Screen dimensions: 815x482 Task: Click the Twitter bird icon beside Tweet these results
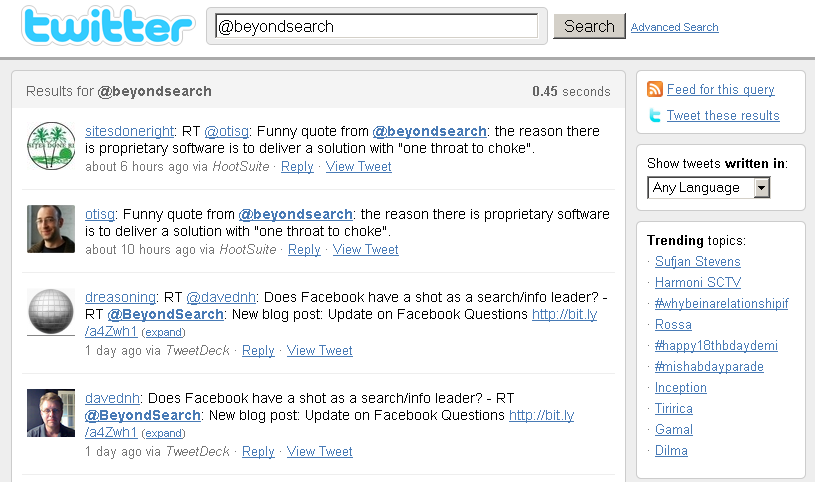click(x=655, y=115)
